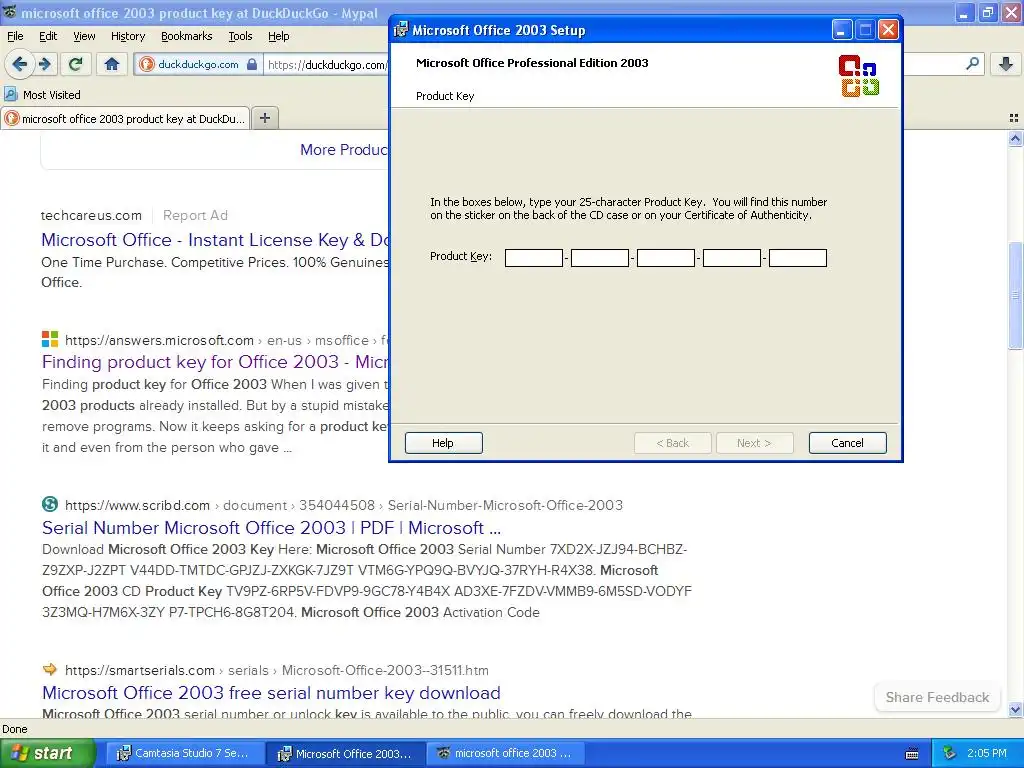The image size is (1024, 768).
Task: Click the Share Feedback button
Action: [x=937, y=697]
